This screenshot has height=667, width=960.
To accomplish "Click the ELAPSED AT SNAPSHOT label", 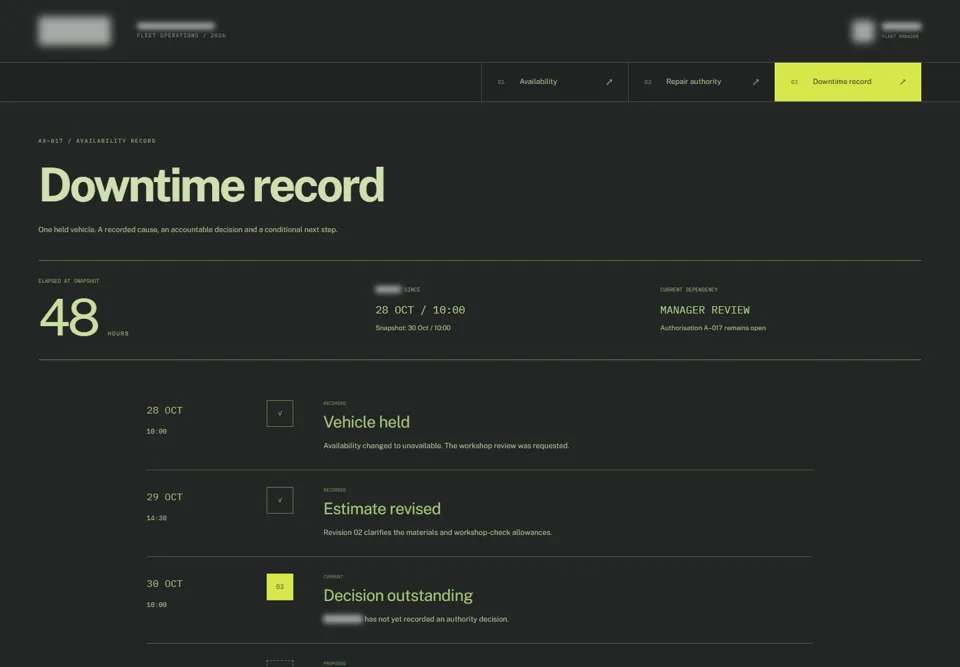I will coord(69,281).
